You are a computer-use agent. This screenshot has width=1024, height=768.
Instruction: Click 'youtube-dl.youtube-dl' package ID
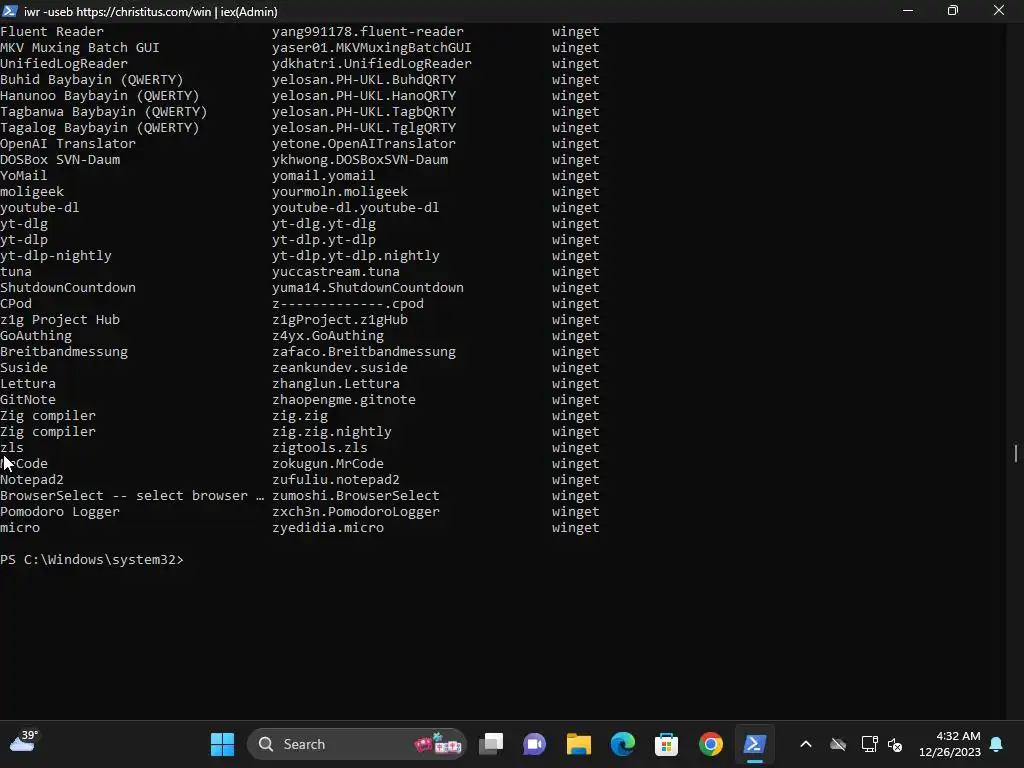[355, 208]
